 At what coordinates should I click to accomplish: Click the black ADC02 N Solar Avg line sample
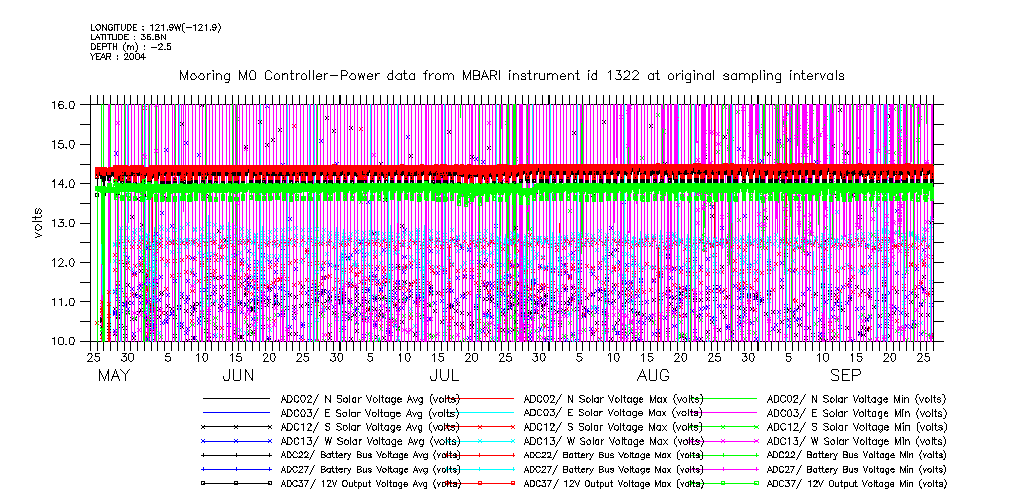(236, 398)
